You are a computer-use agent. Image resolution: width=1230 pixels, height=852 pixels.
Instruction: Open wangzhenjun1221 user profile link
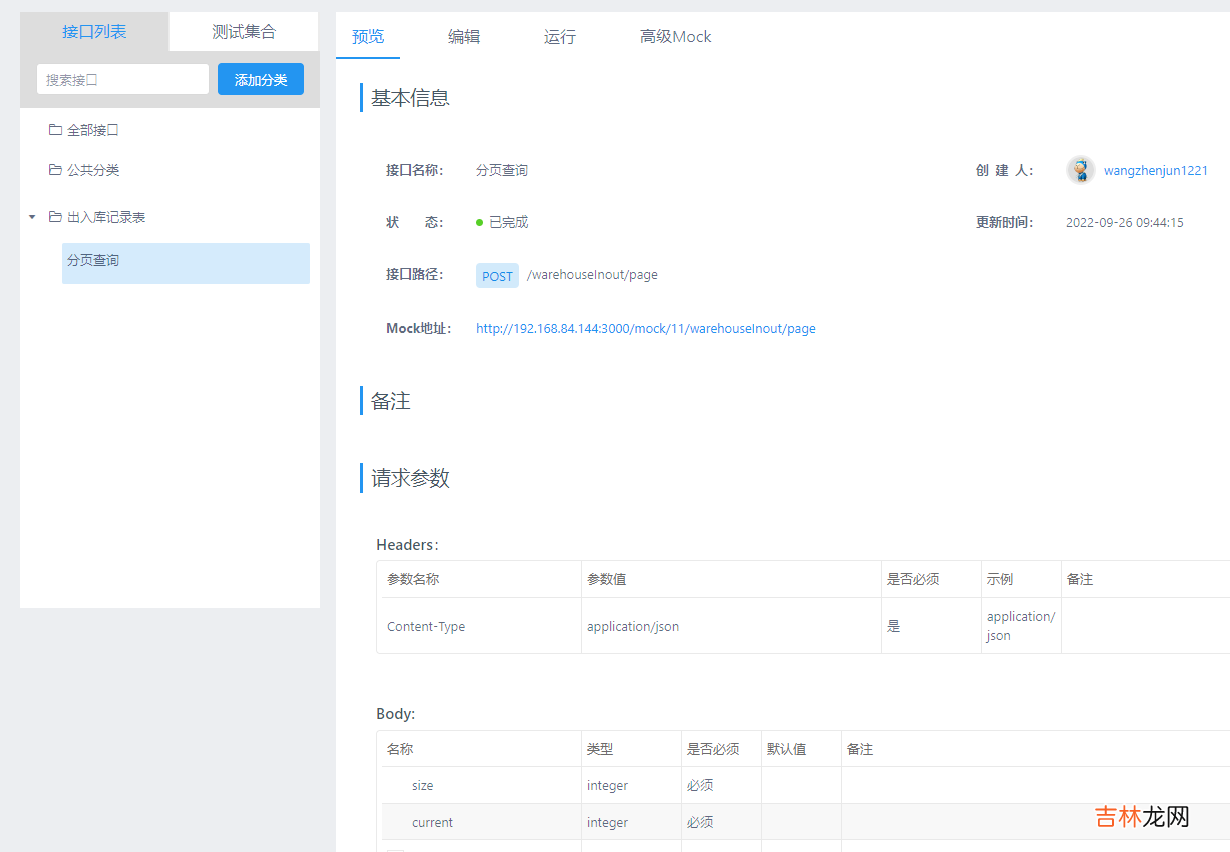(x=1156, y=170)
